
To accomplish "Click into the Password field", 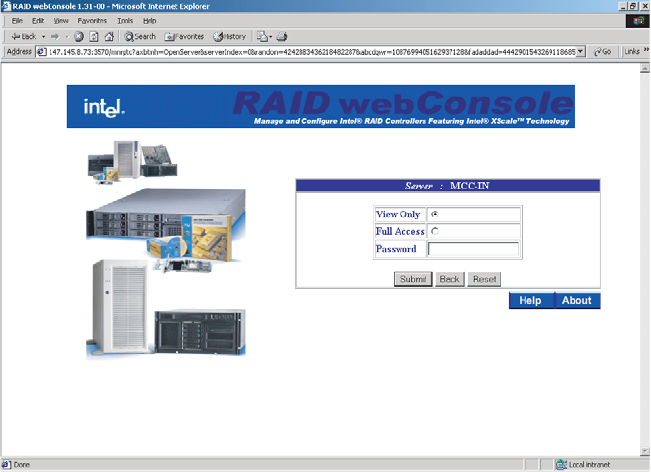I will 473,249.
